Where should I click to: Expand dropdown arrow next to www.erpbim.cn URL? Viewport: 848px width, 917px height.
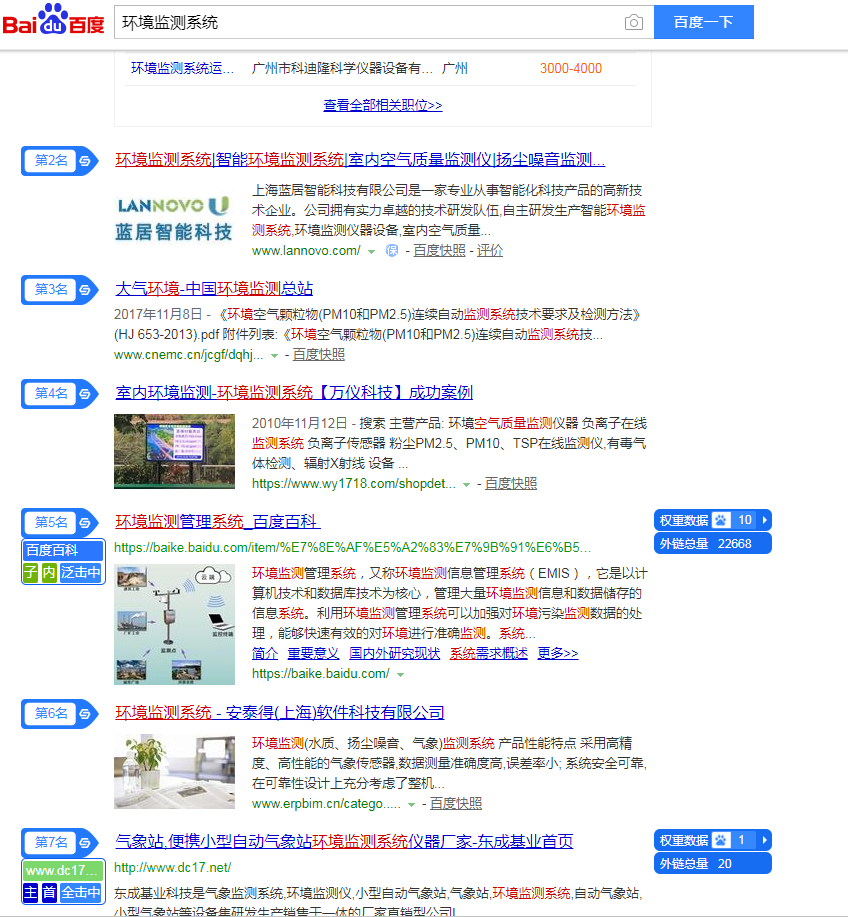411,805
